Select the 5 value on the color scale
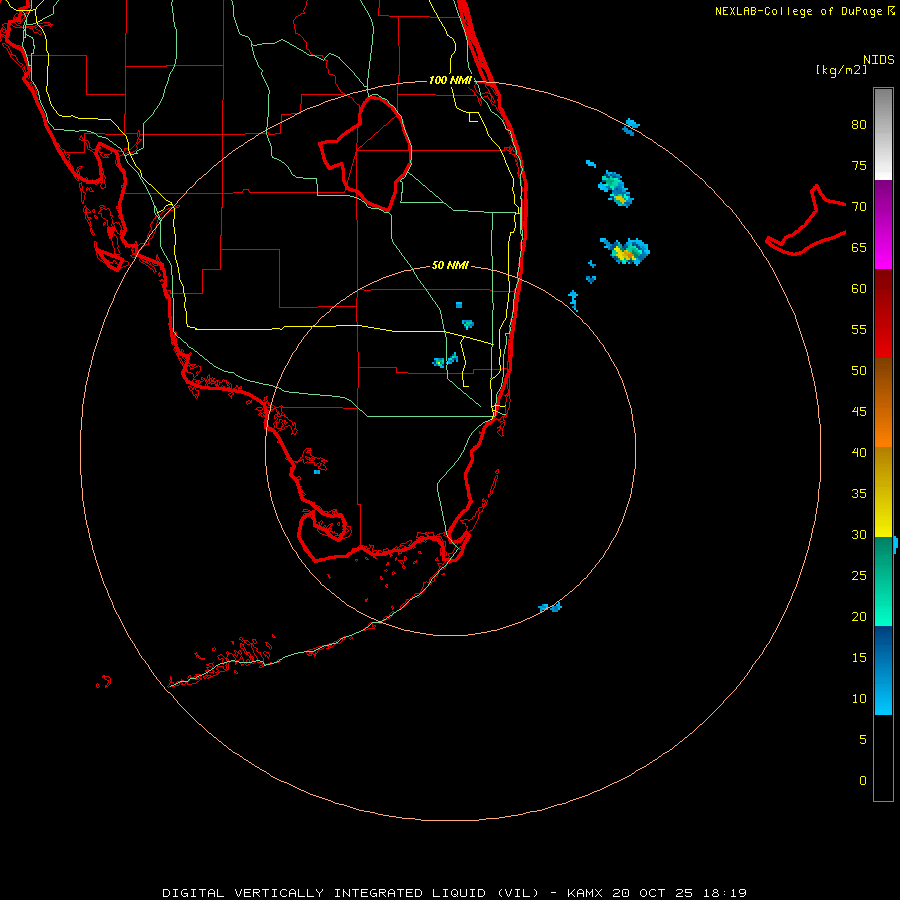 (x=862, y=739)
